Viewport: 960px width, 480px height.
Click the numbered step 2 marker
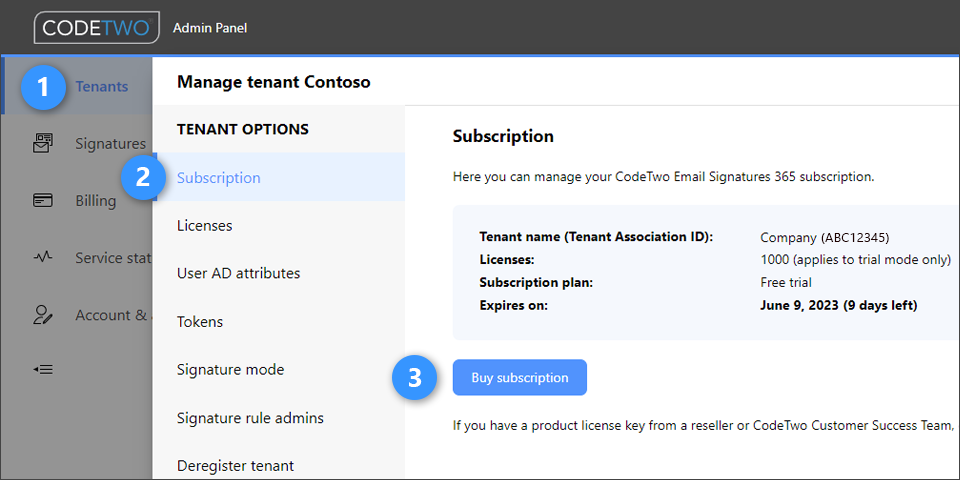coord(143,178)
